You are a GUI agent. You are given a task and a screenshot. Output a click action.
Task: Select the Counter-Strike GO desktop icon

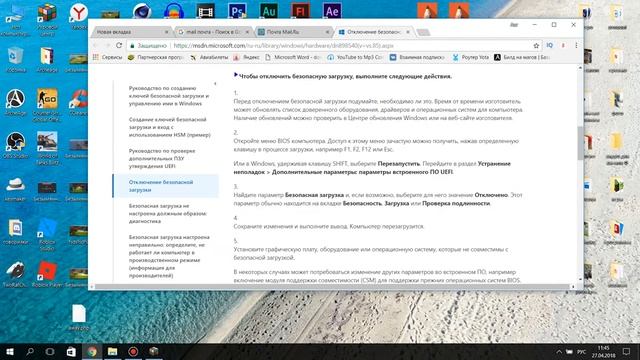[x=47, y=105]
